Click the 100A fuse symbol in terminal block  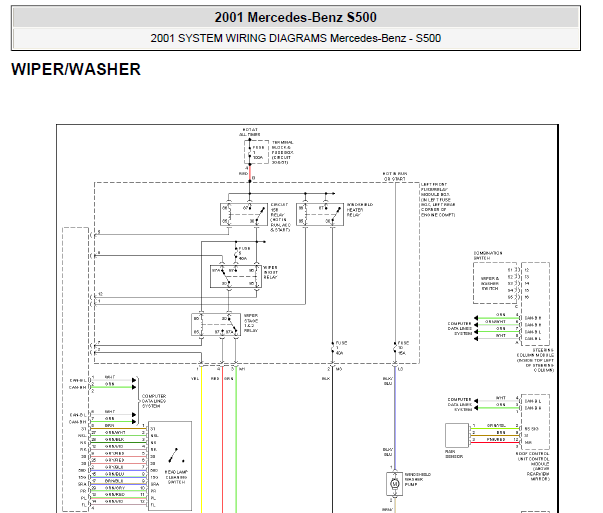pos(250,152)
